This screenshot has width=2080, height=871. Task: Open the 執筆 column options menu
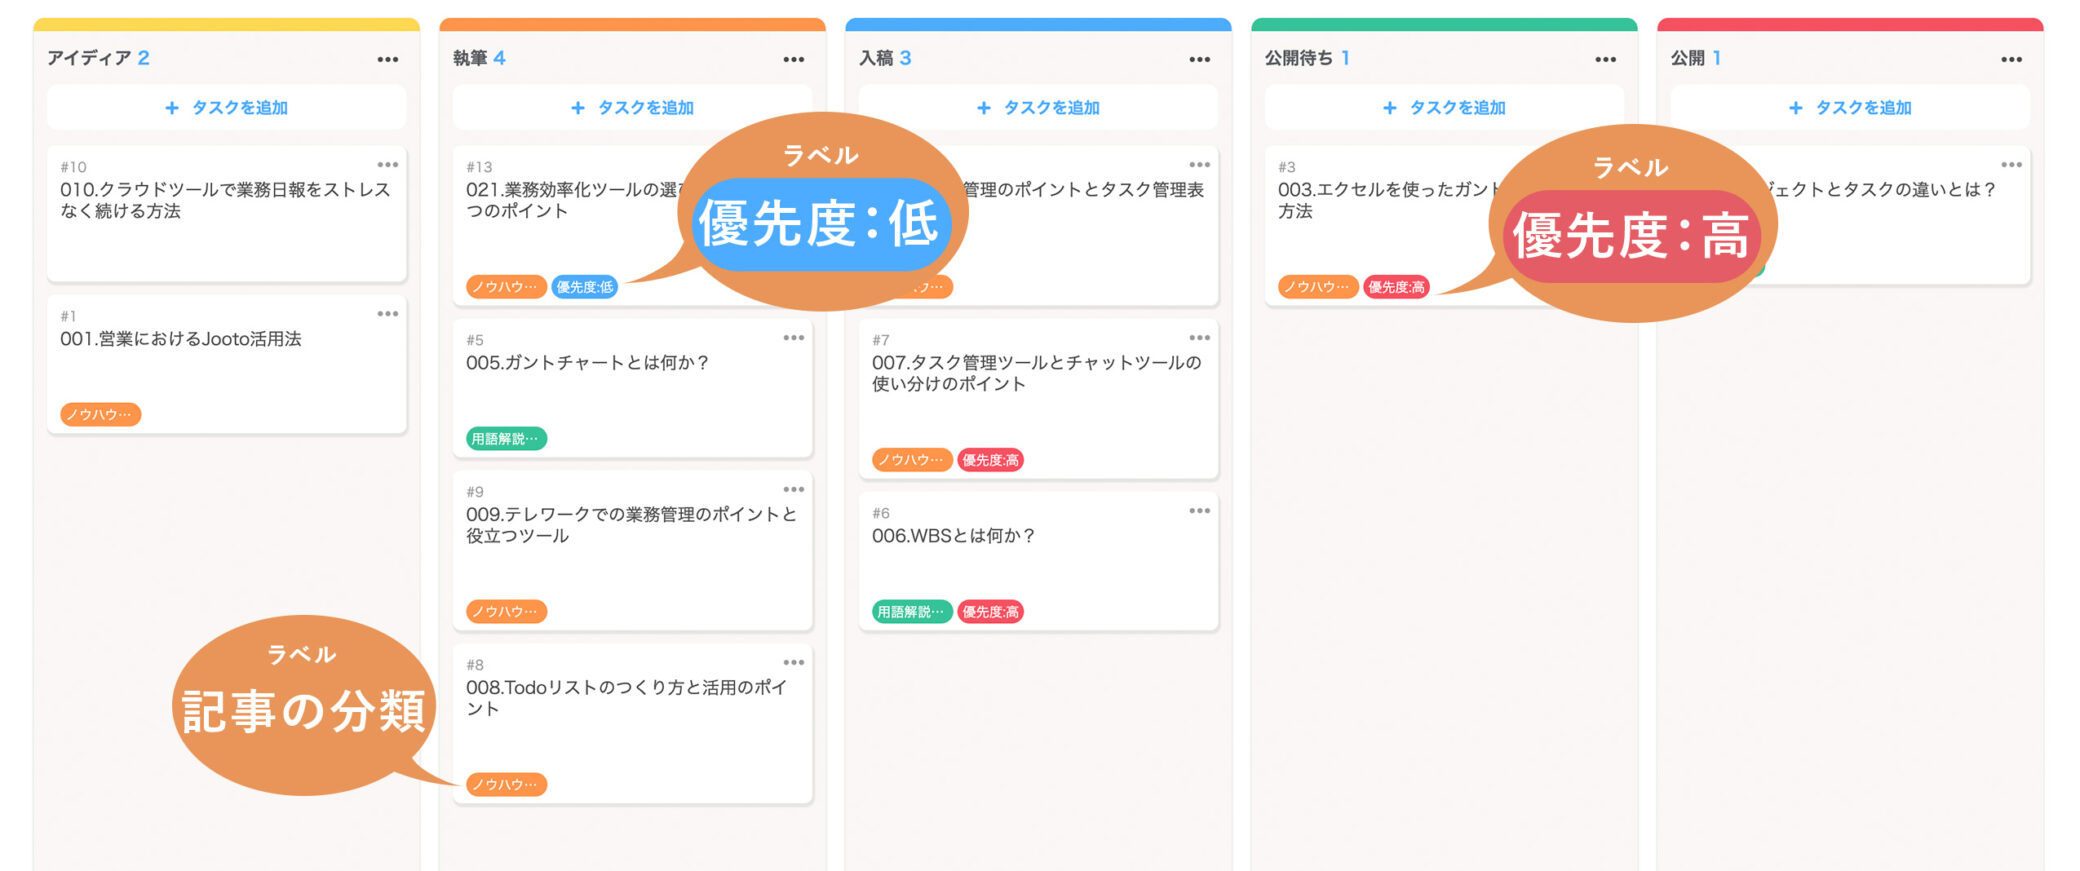(794, 59)
